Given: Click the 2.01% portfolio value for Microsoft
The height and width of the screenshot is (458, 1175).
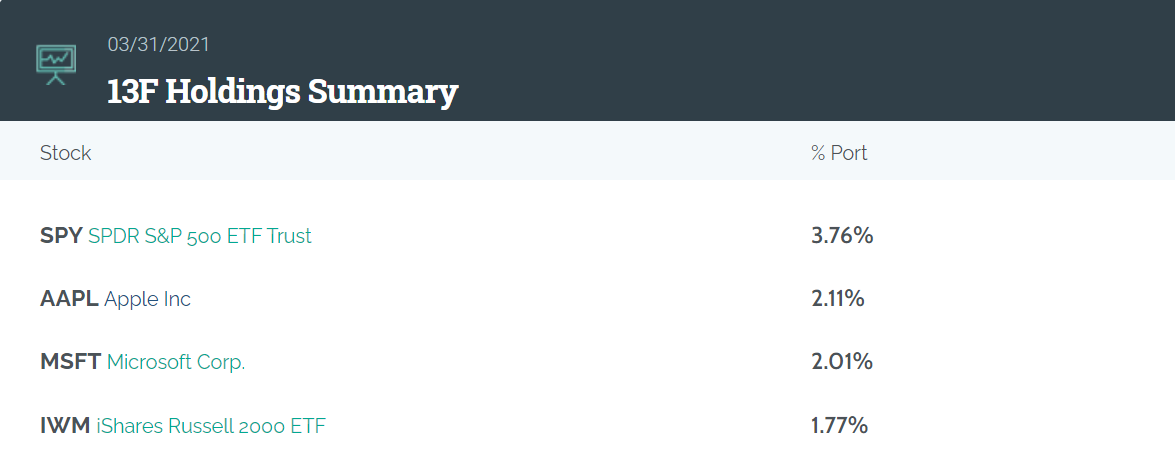Looking at the screenshot, I should pyautogui.click(x=842, y=362).
